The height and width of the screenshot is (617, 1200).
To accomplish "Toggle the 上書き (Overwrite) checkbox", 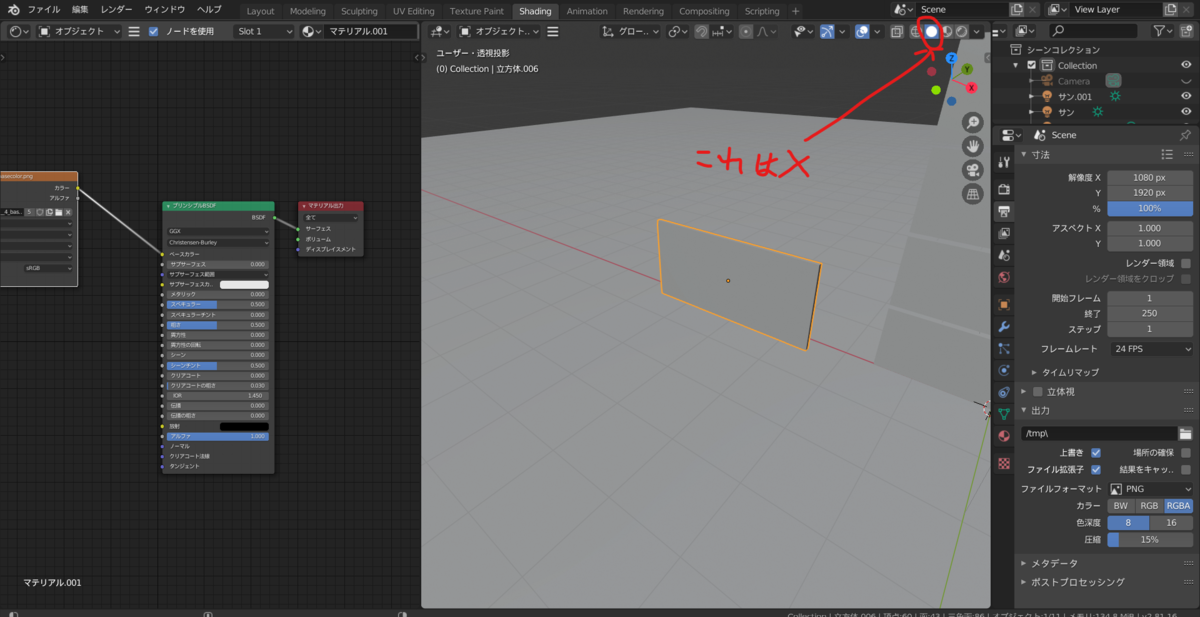I will tap(1096, 453).
